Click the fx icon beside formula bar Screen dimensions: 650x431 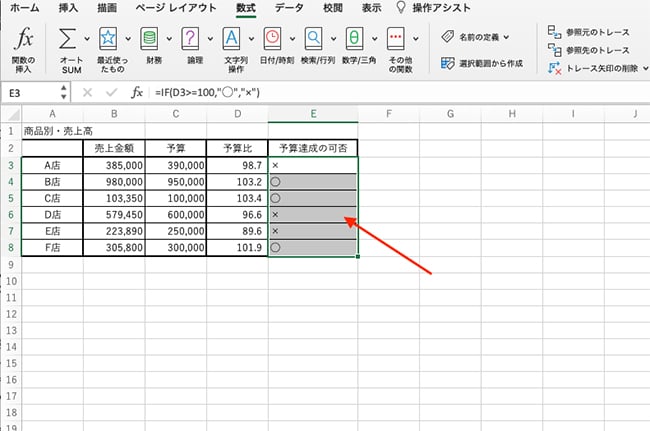pos(137,92)
